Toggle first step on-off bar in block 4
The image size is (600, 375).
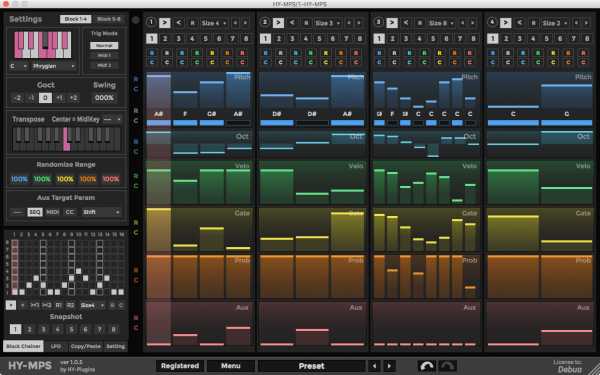coord(513,123)
